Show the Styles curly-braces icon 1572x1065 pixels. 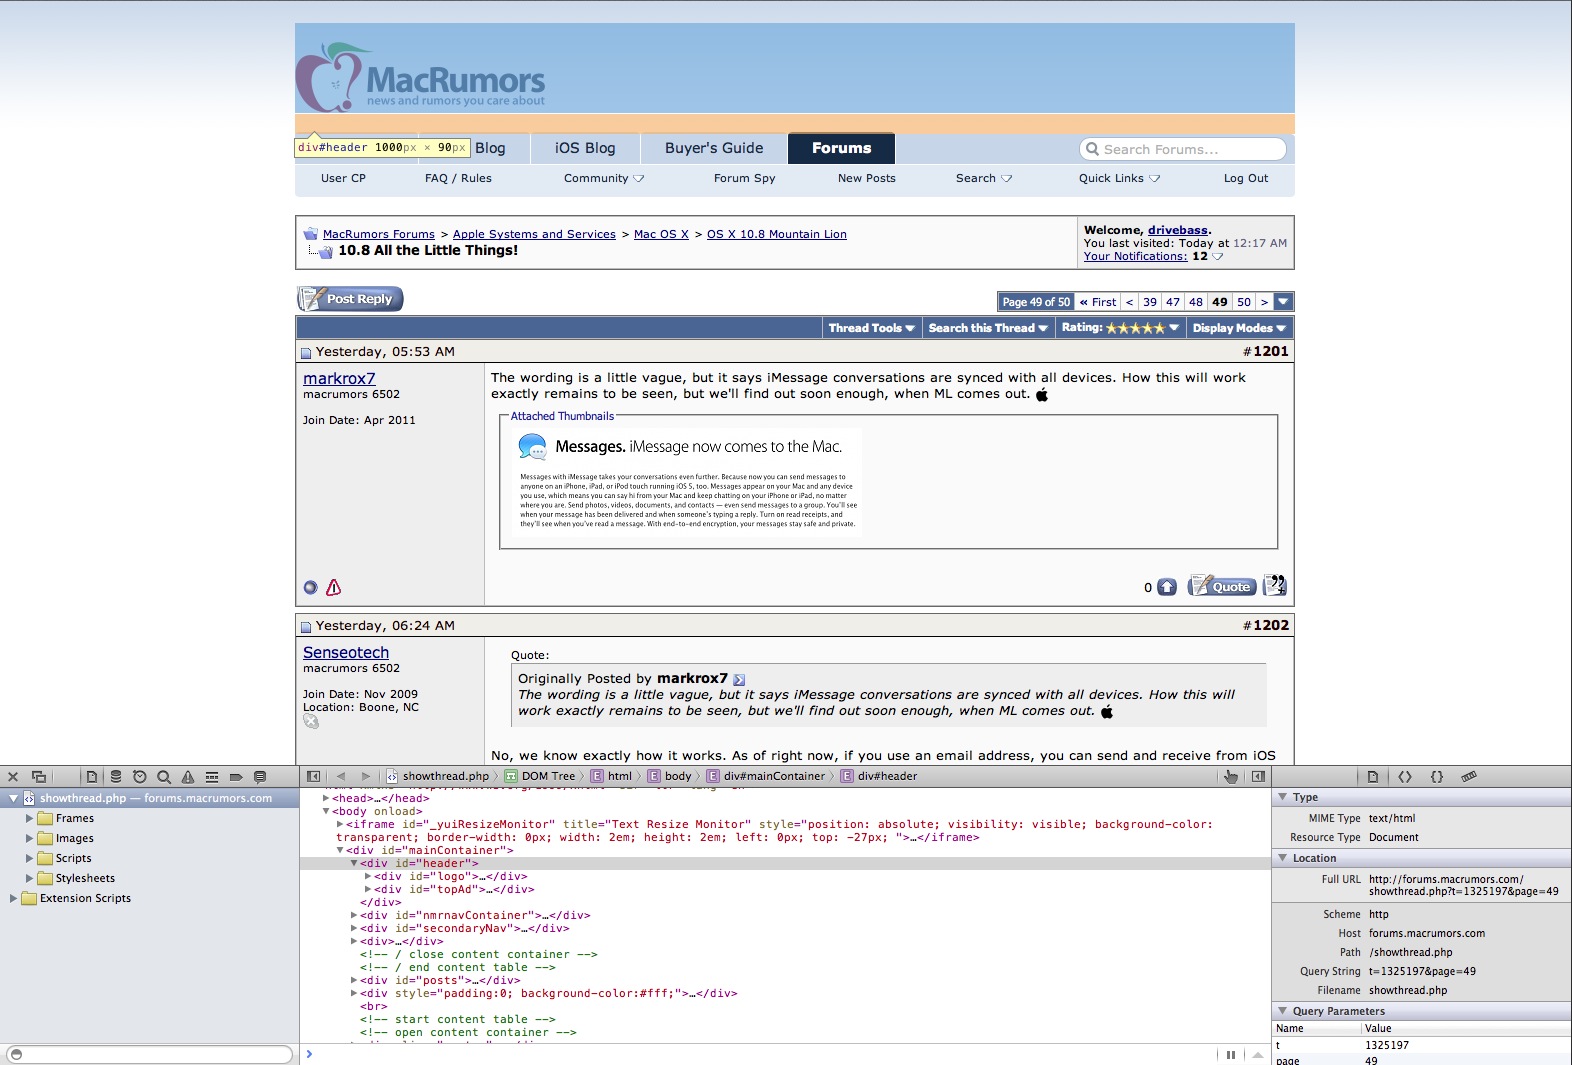1437,777
